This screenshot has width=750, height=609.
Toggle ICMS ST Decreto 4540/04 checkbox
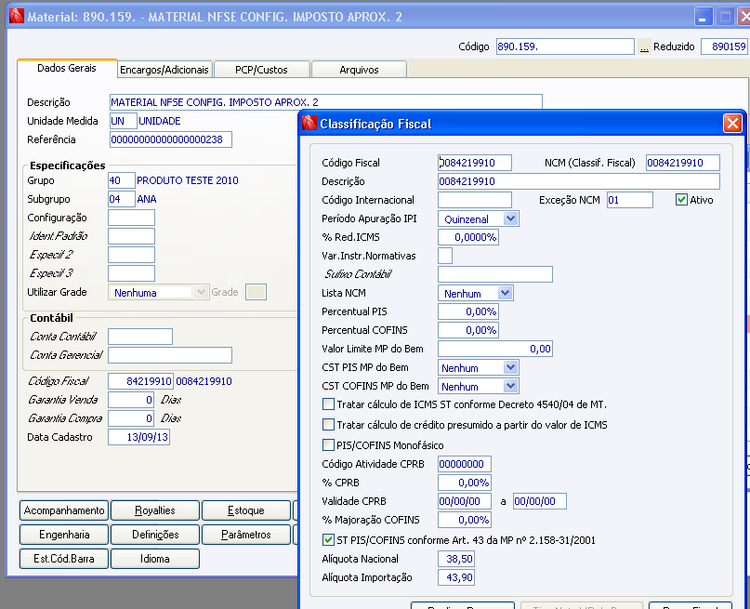click(328, 405)
